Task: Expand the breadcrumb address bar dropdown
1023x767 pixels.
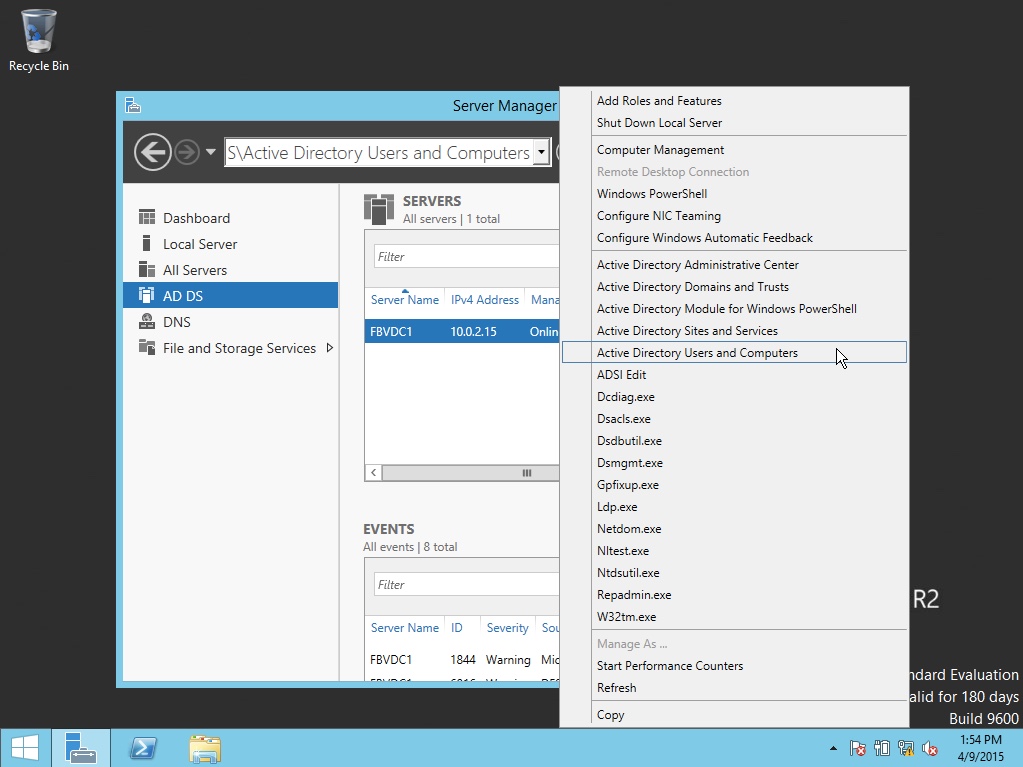Action: pyautogui.click(x=541, y=153)
